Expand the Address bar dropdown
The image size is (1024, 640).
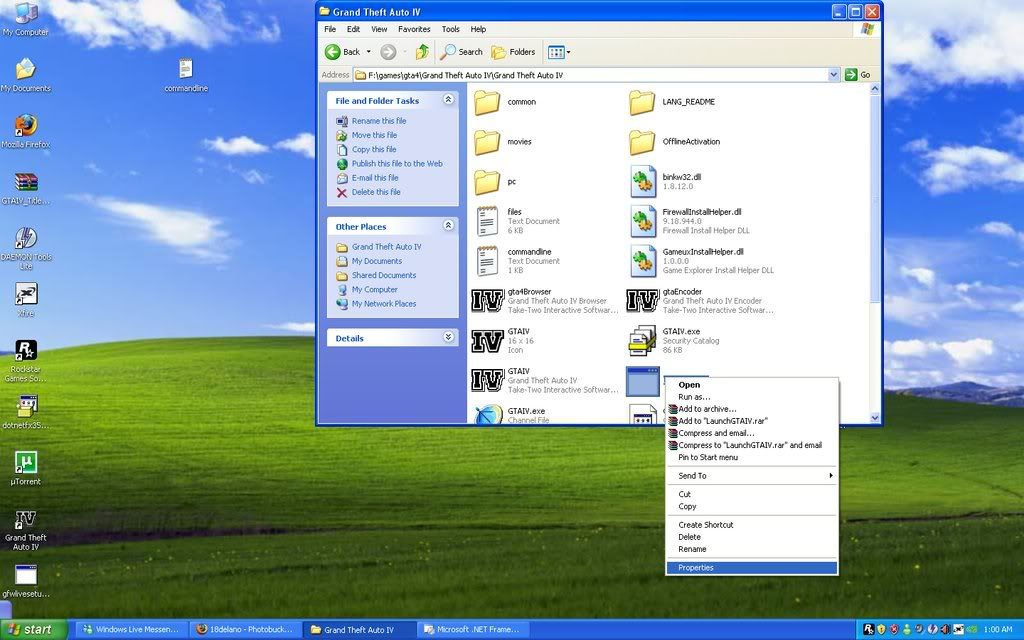pos(833,75)
